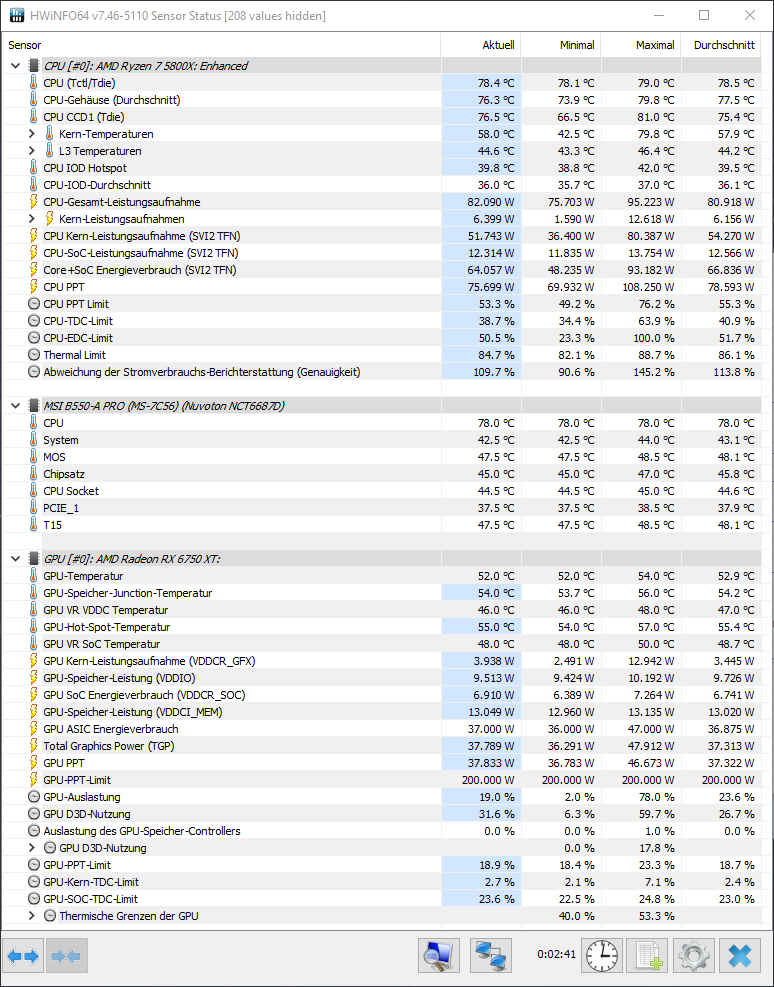Click the lightning icon beside CPU-Gesamt-Leistungsaufnahme

(x=34, y=201)
